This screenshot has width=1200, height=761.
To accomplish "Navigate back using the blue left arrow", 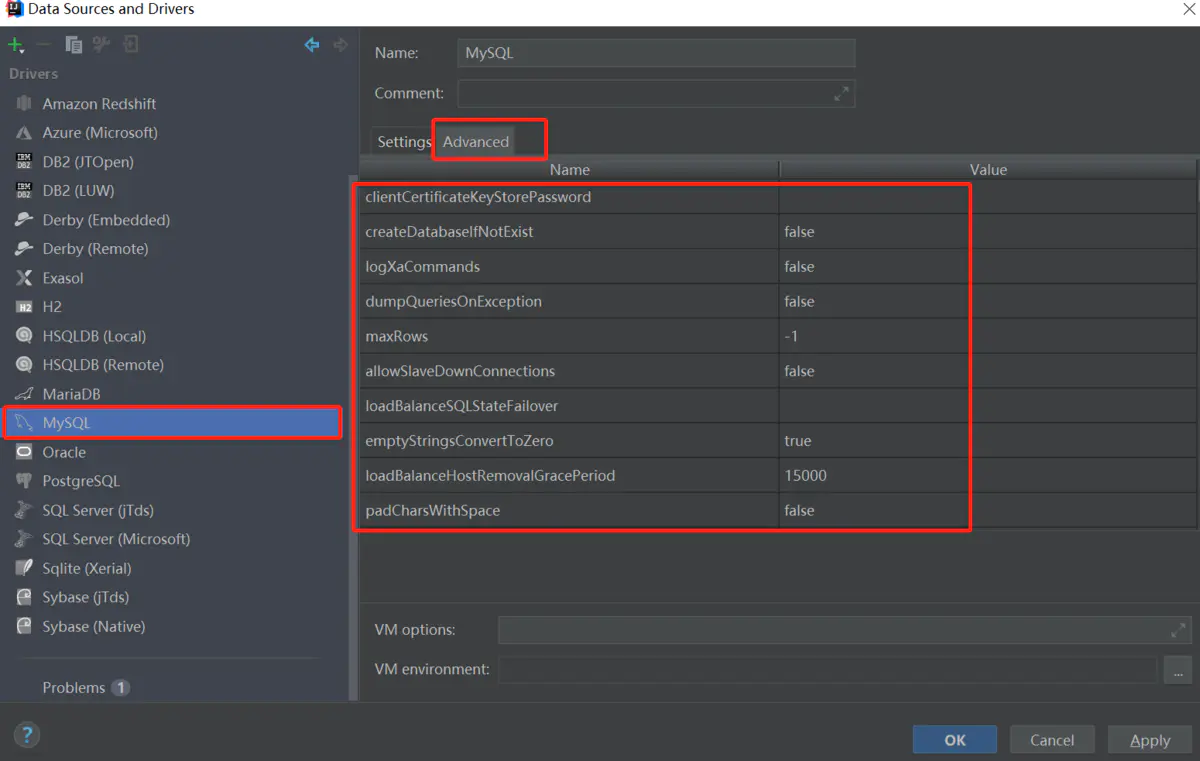I will [x=311, y=44].
